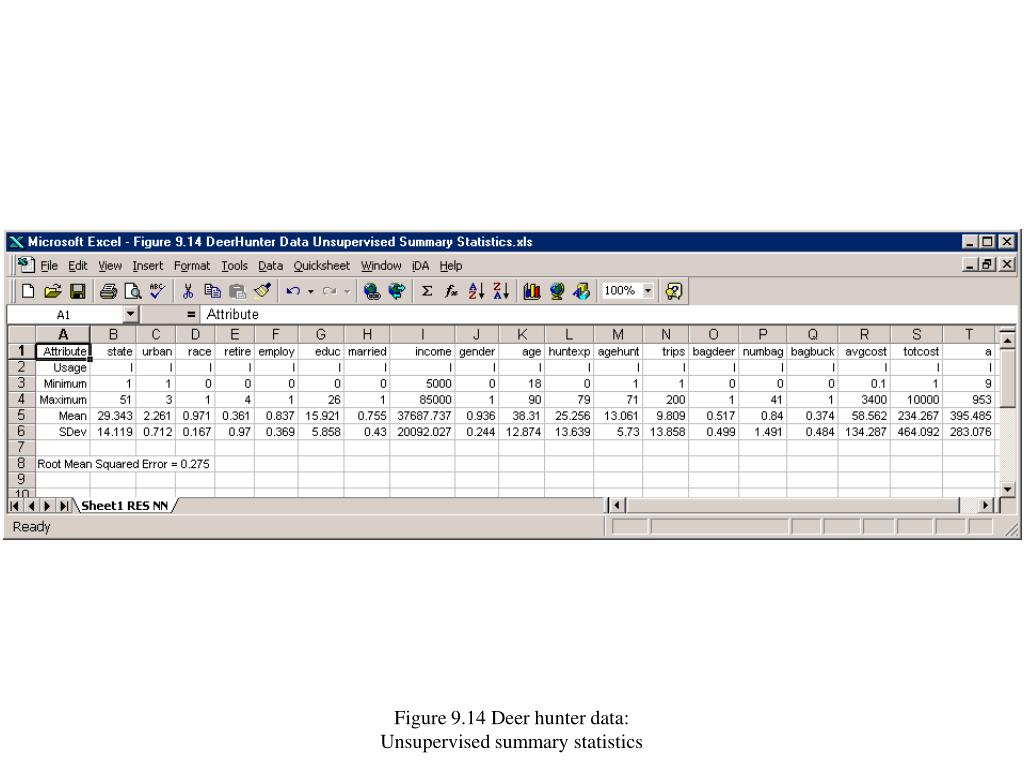
Task: Click vertical scrollbar up arrow
Action: coord(1007,340)
